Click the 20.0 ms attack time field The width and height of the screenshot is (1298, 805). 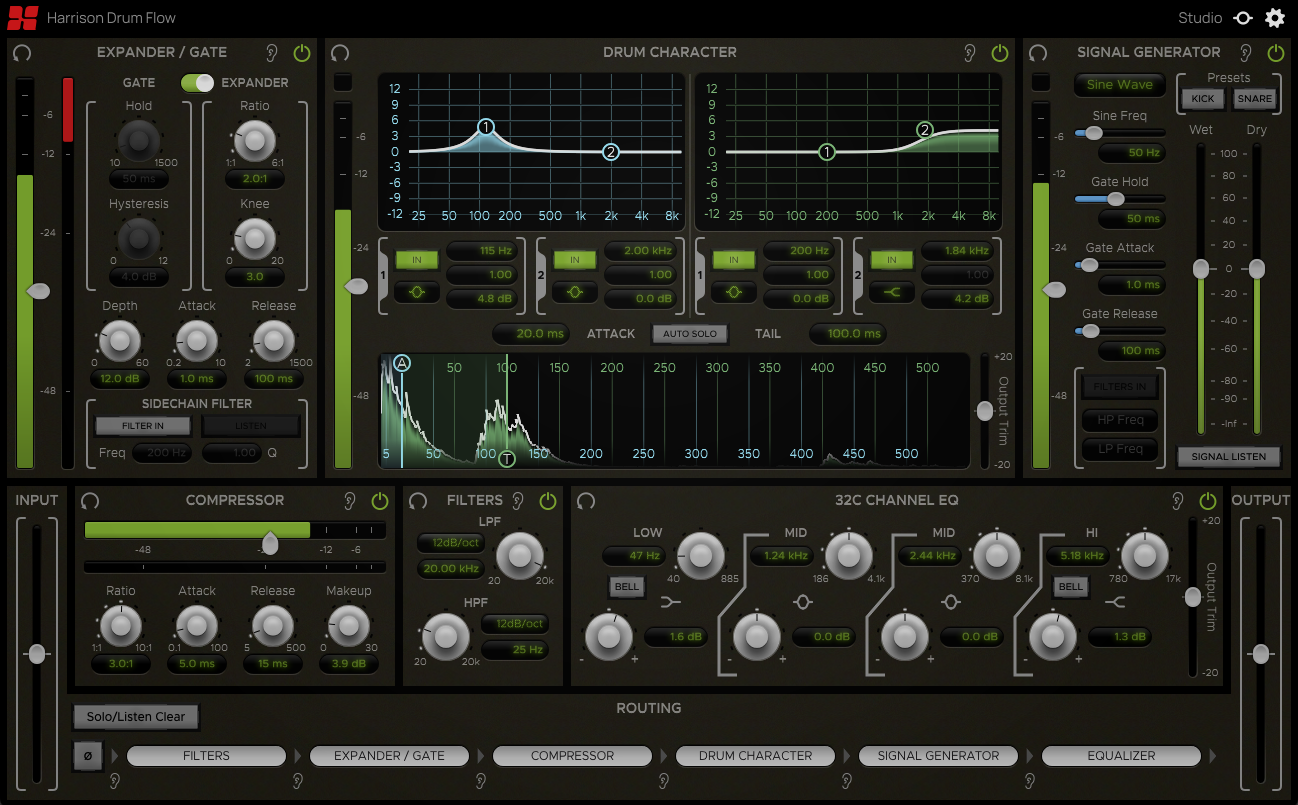529,334
